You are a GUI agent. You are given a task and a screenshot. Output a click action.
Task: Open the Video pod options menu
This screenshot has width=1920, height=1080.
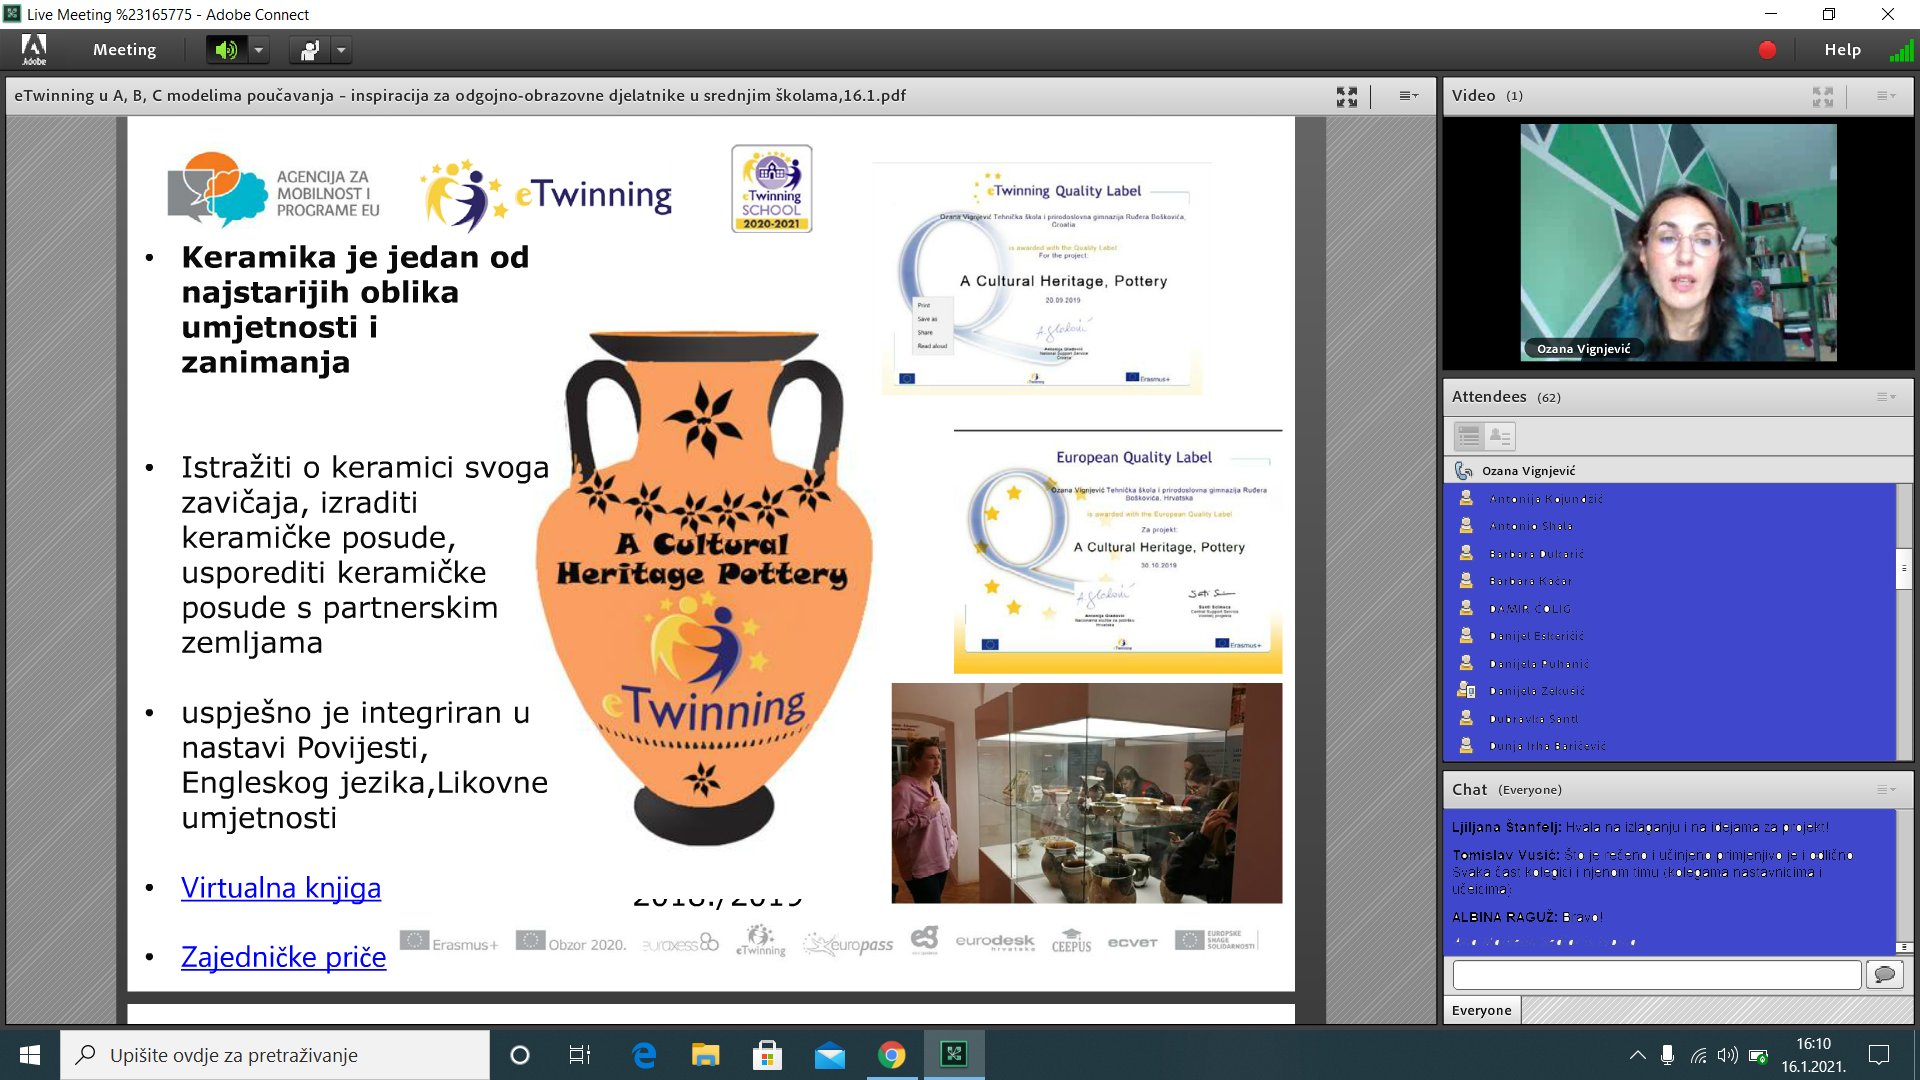(1886, 96)
